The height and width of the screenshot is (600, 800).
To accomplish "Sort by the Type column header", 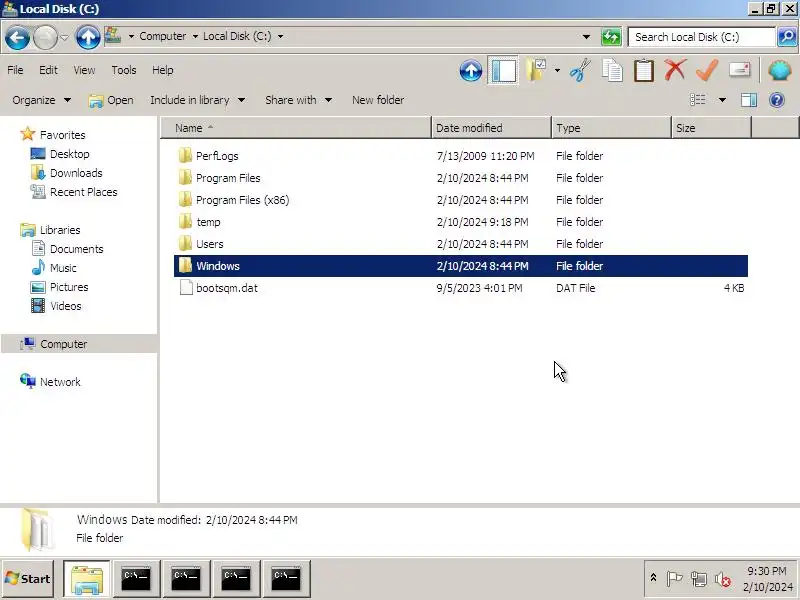I will click(x=611, y=128).
